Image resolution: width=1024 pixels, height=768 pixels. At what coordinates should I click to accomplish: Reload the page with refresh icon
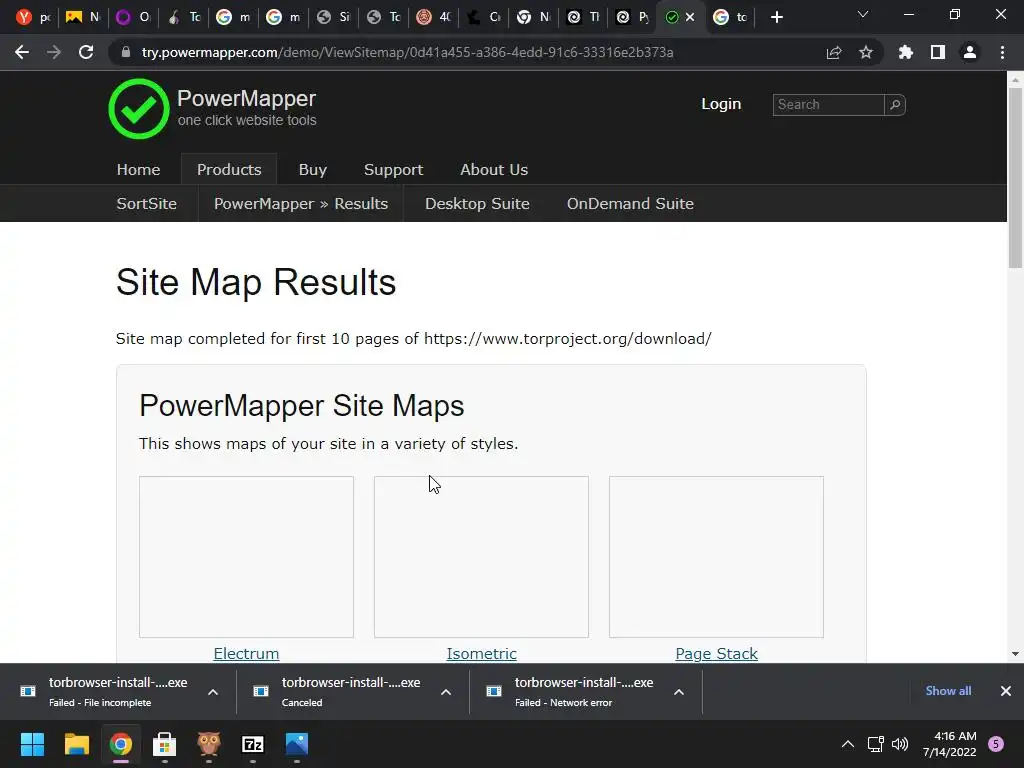86,52
